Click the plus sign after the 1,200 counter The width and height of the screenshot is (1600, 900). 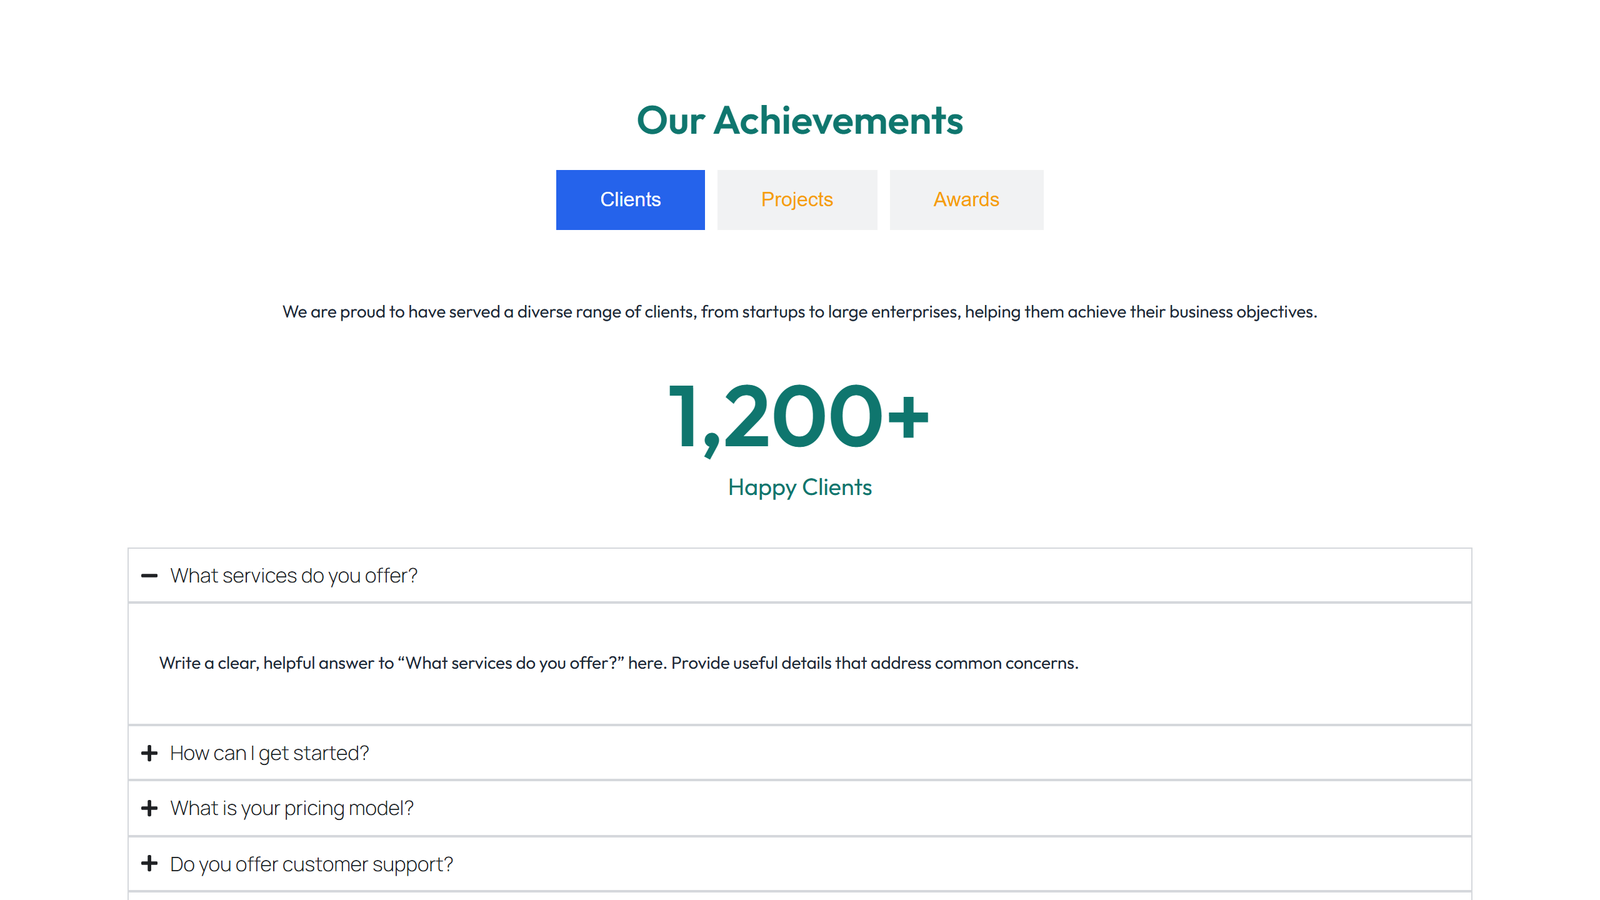tap(908, 415)
